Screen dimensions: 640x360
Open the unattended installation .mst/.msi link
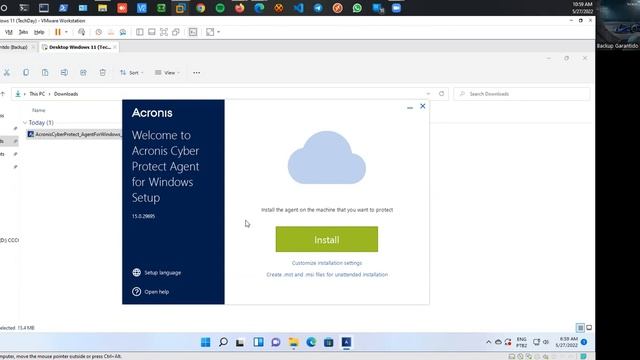click(327, 275)
